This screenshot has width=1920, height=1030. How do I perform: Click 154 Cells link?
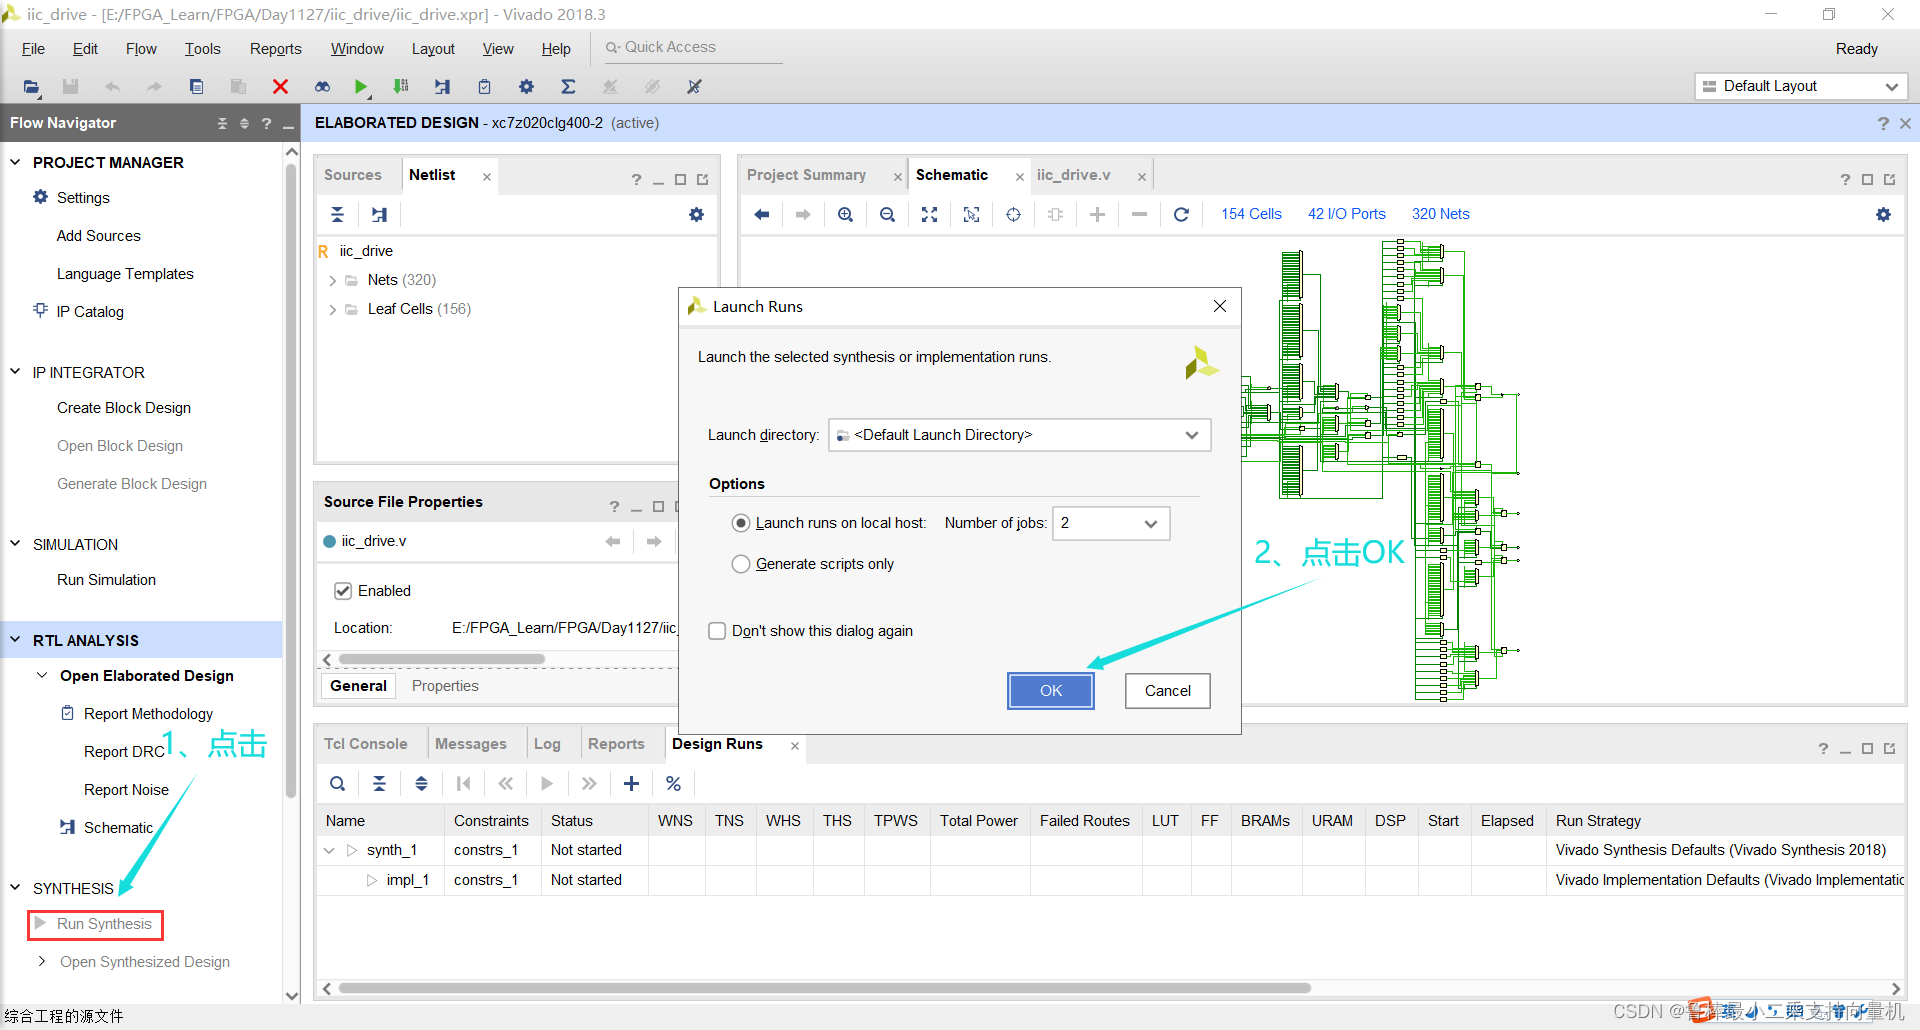1251,214
